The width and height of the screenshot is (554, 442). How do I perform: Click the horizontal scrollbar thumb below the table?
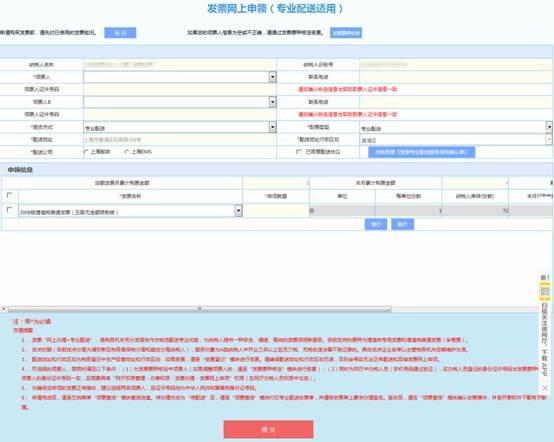[200, 309]
